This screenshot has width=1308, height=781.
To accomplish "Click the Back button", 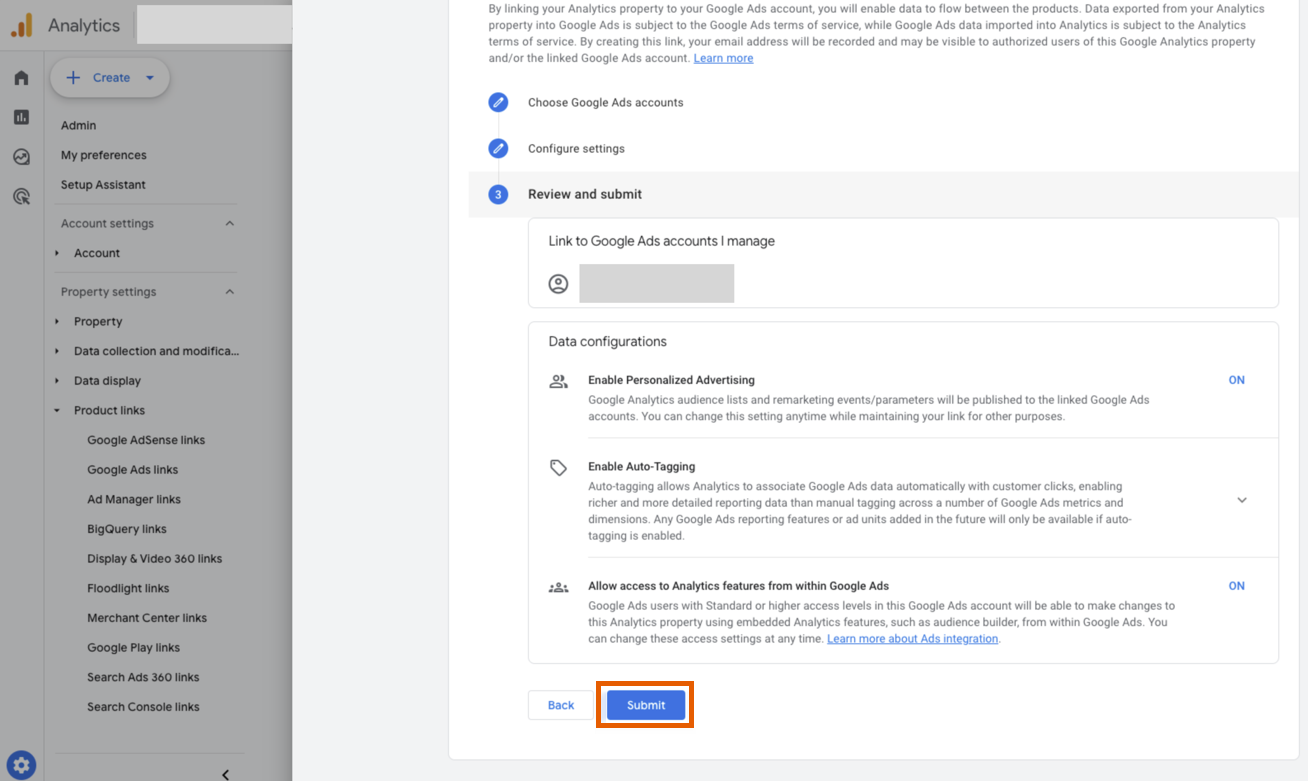I will (x=561, y=705).
